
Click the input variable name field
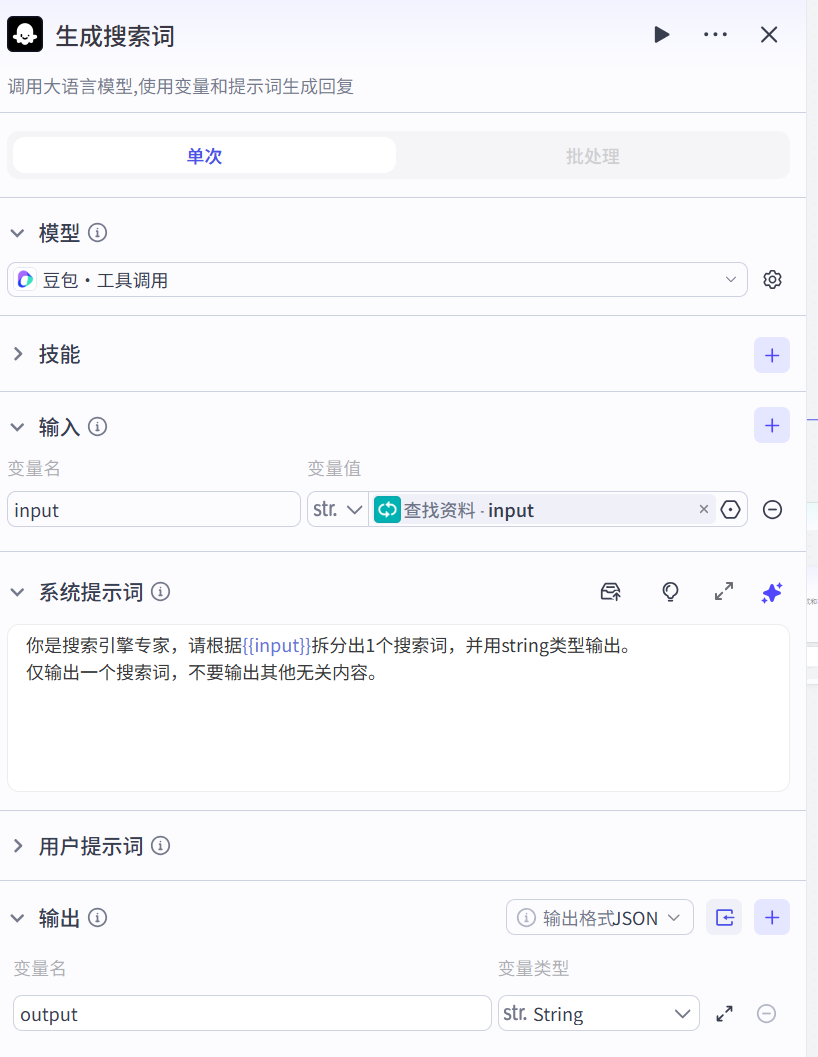153,510
